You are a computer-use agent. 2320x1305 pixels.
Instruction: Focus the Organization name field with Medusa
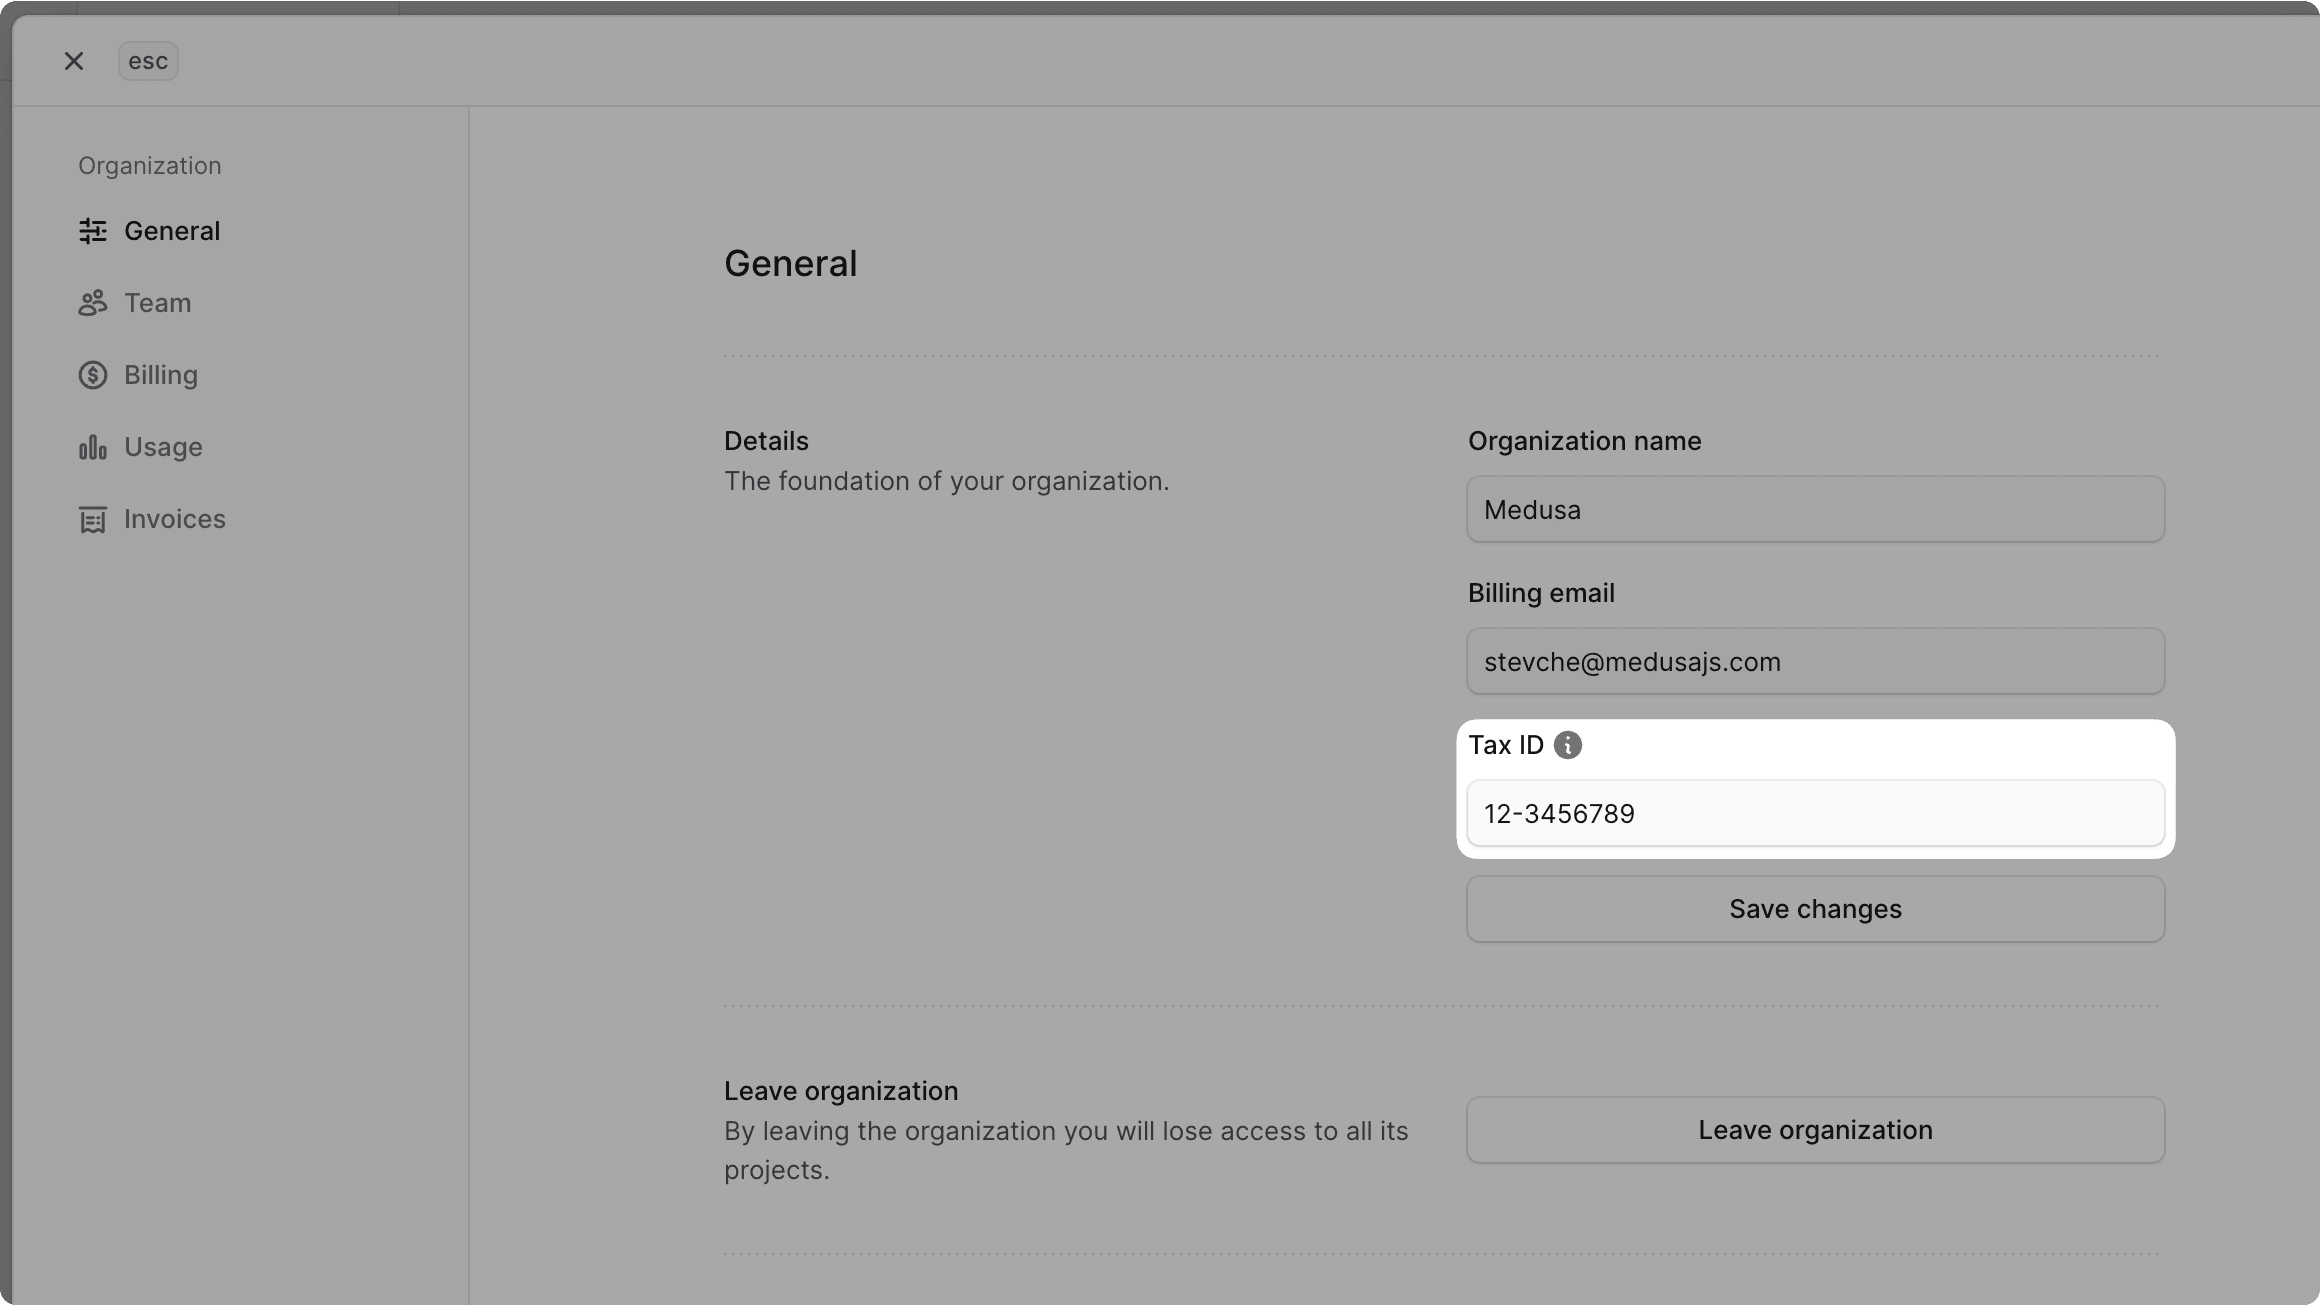pyautogui.click(x=1815, y=509)
